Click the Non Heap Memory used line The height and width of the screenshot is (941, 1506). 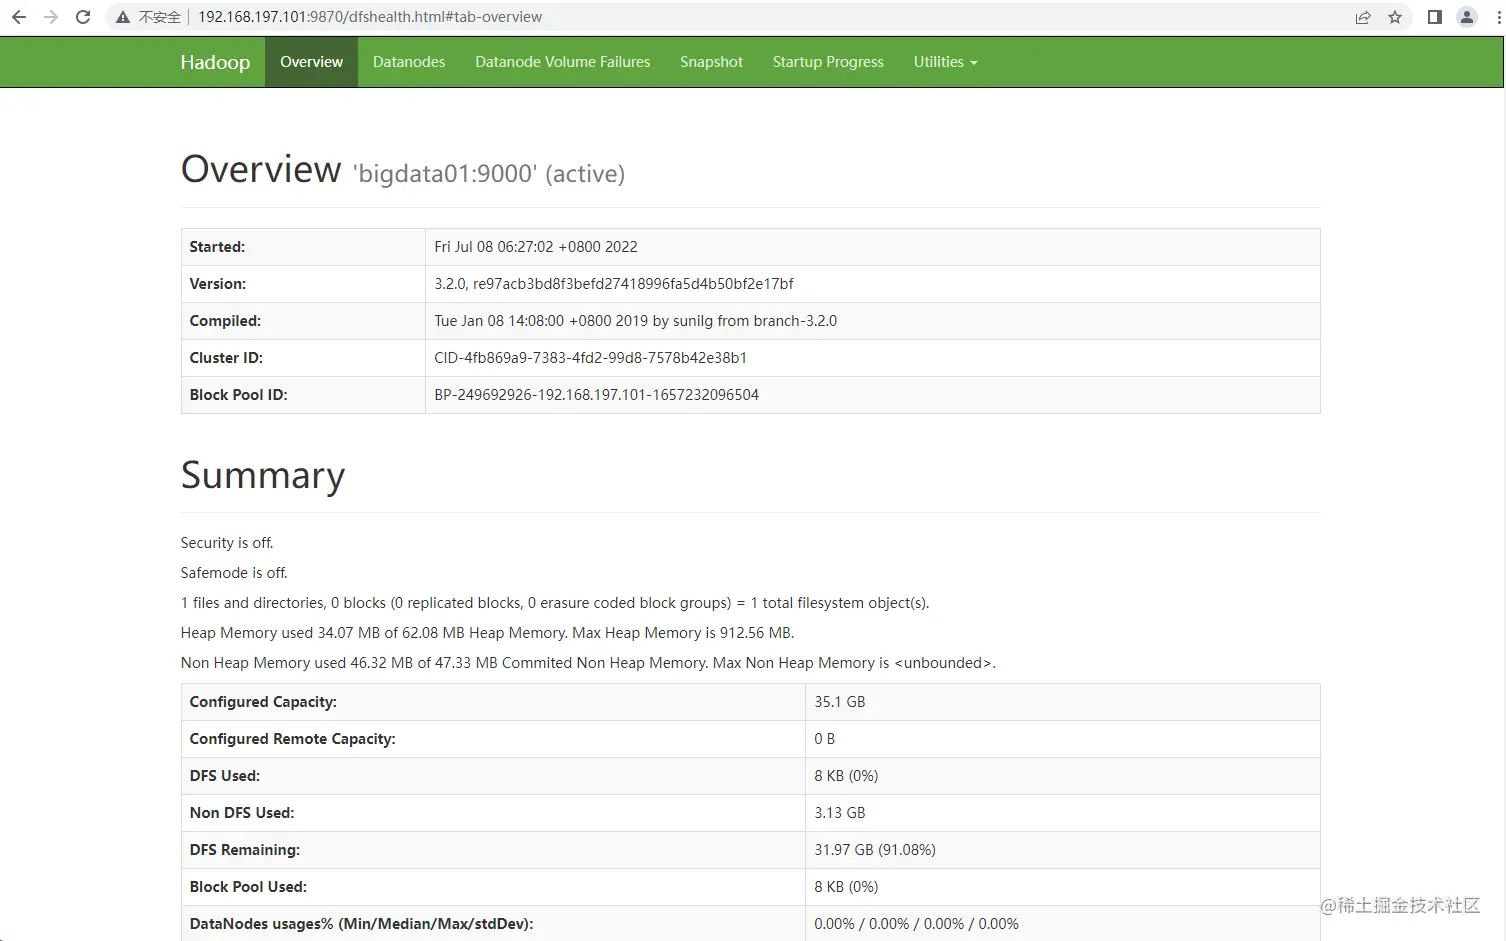click(588, 663)
